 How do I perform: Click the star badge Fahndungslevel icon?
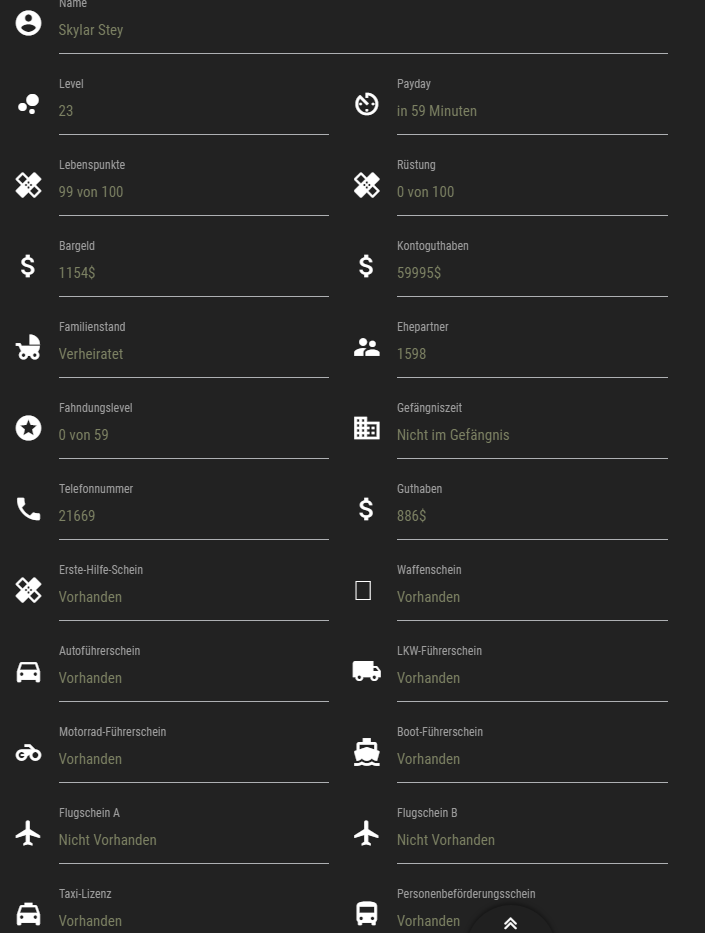click(28, 428)
